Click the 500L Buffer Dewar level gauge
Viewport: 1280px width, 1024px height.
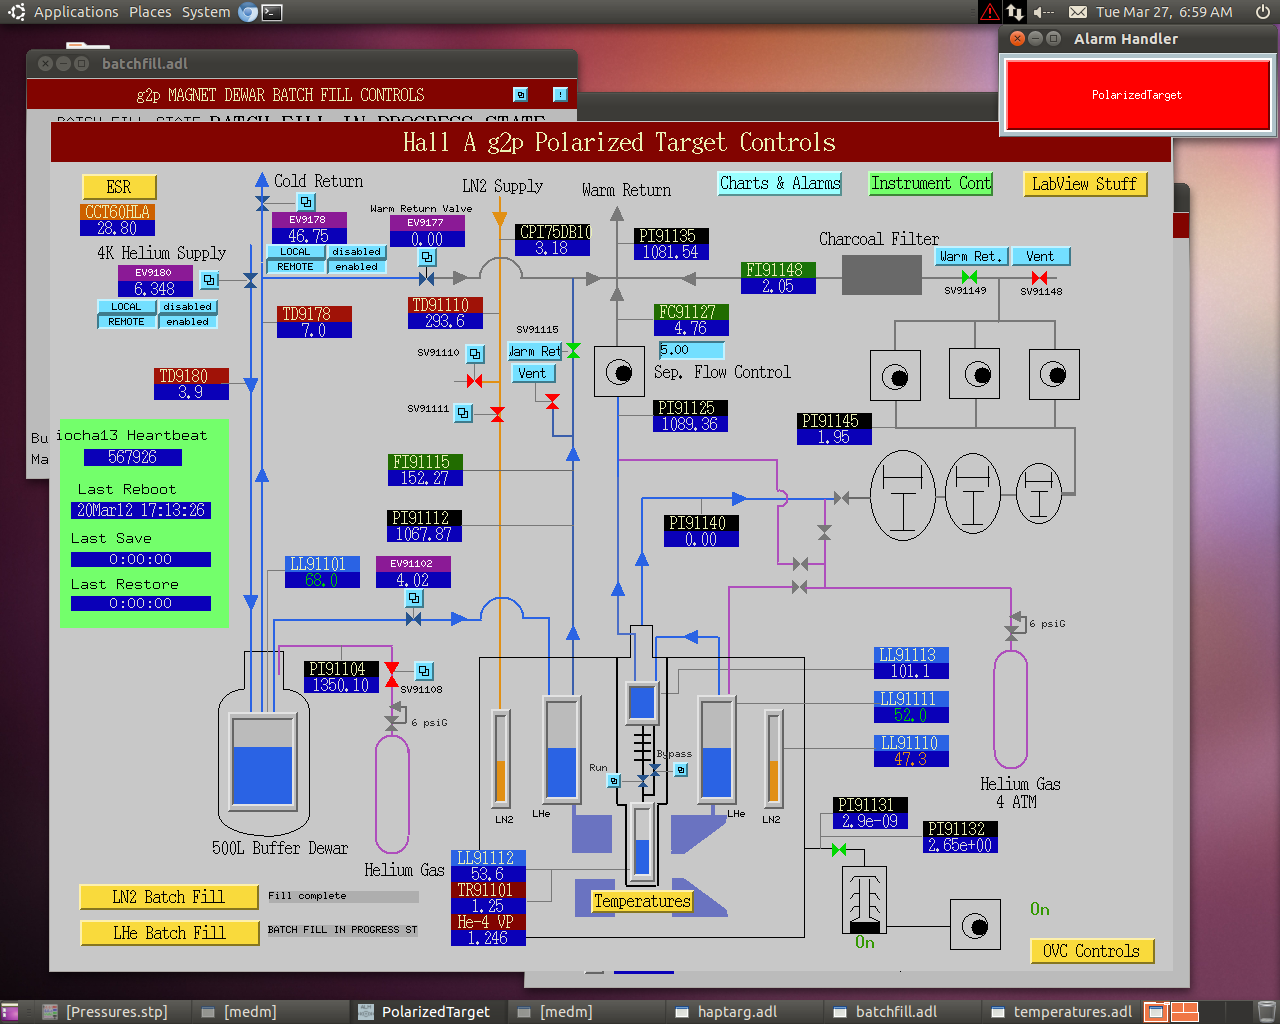point(262,760)
